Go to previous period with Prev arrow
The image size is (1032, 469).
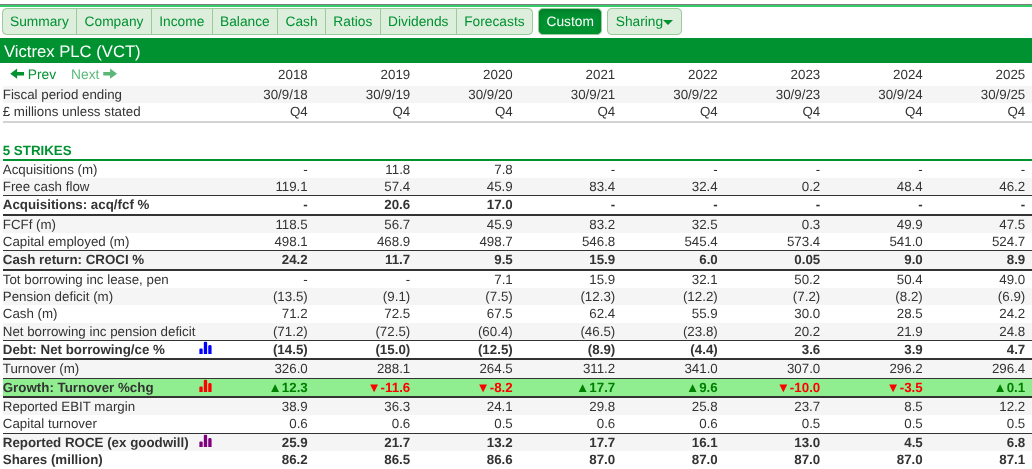click(x=33, y=74)
